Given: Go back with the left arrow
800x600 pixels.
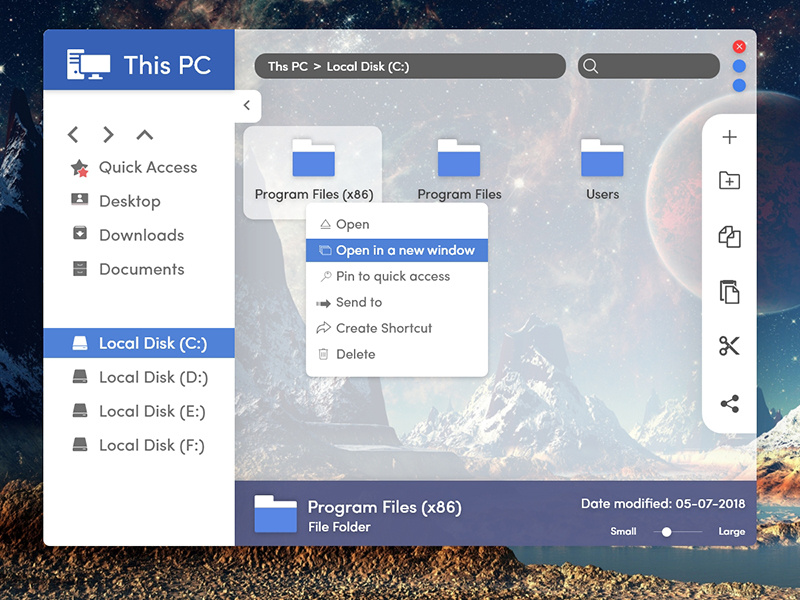Looking at the screenshot, I should pyautogui.click(x=73, y=135).
